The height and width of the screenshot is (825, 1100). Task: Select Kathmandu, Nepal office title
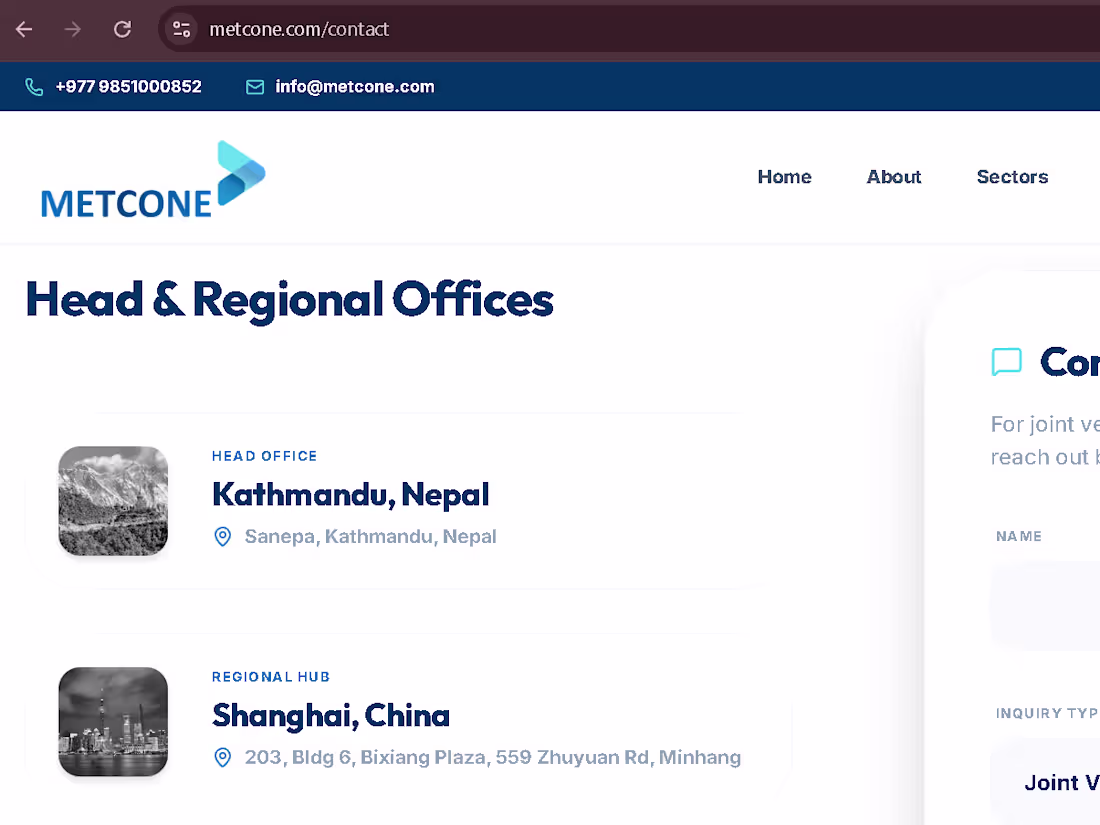[351, 495]
